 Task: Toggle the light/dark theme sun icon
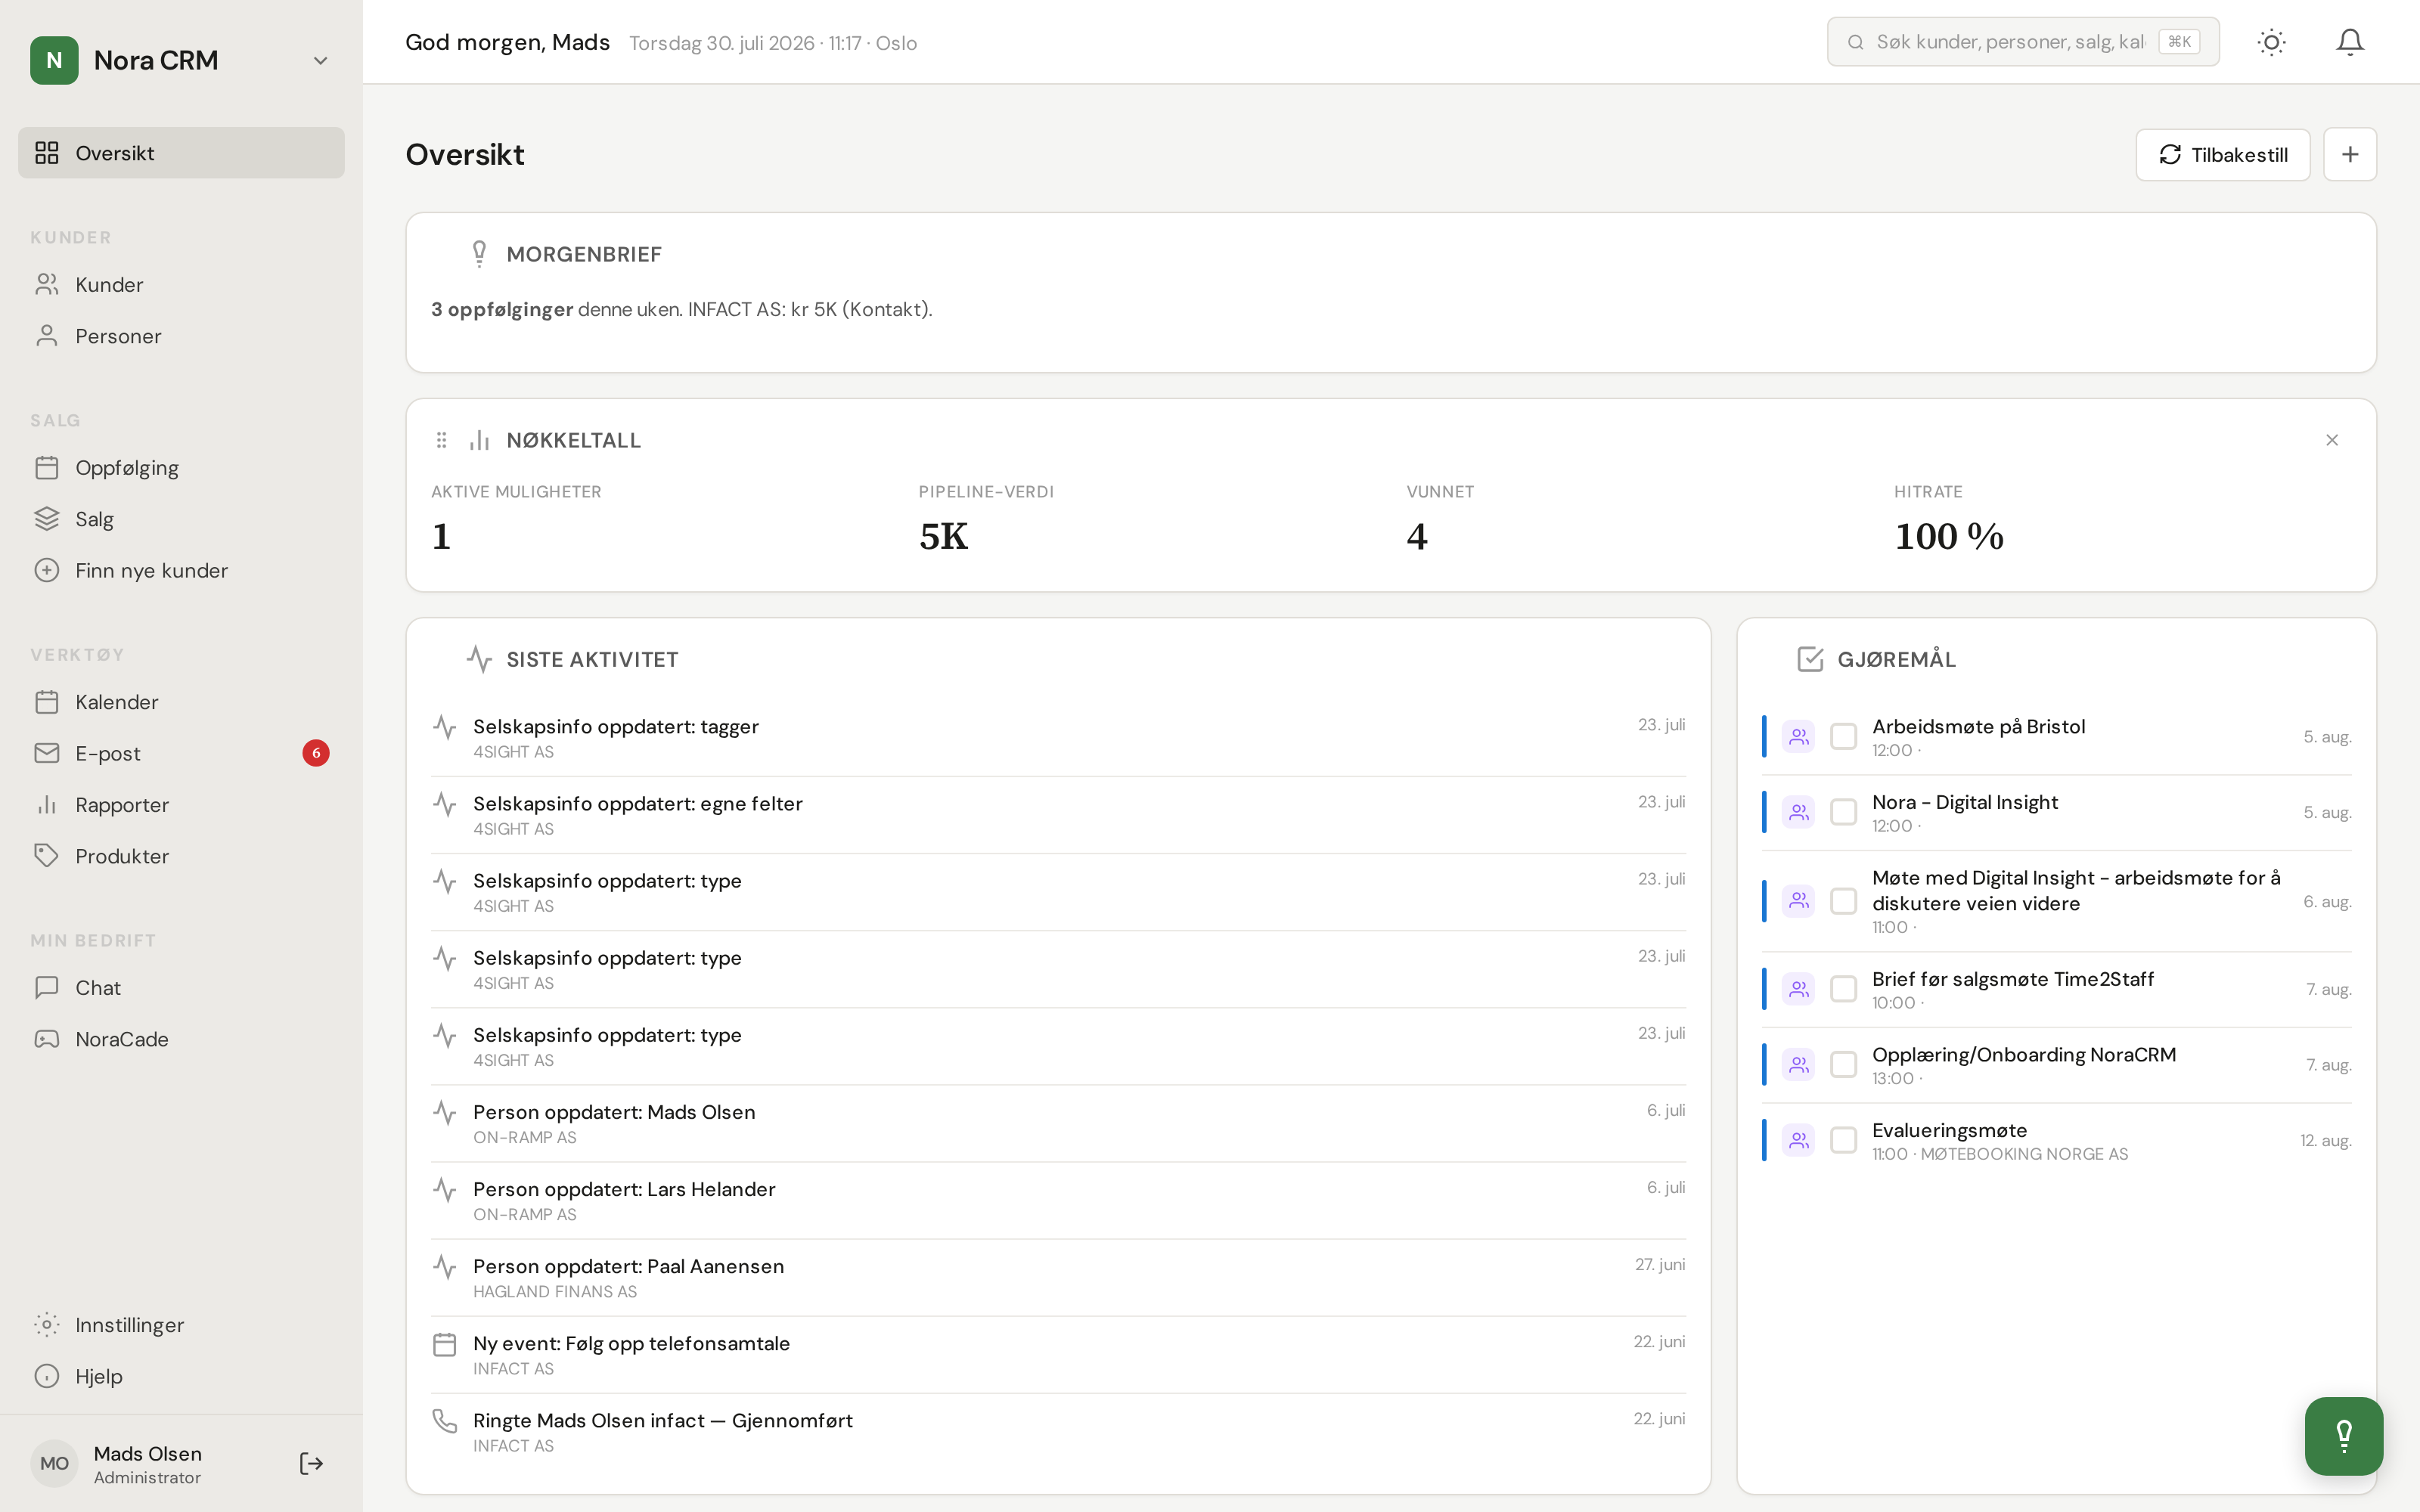(2272, 42)
